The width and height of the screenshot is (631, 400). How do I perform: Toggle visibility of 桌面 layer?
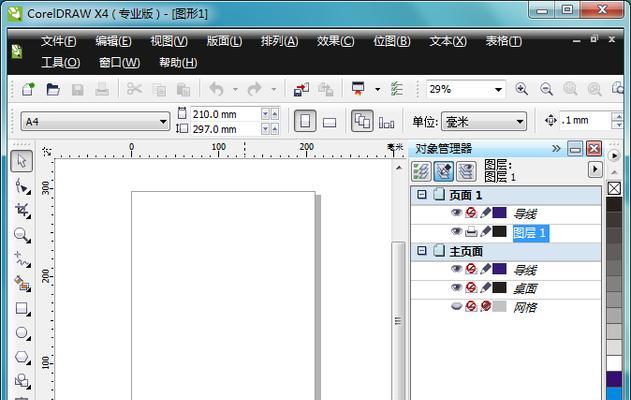[x=456, y=287]
